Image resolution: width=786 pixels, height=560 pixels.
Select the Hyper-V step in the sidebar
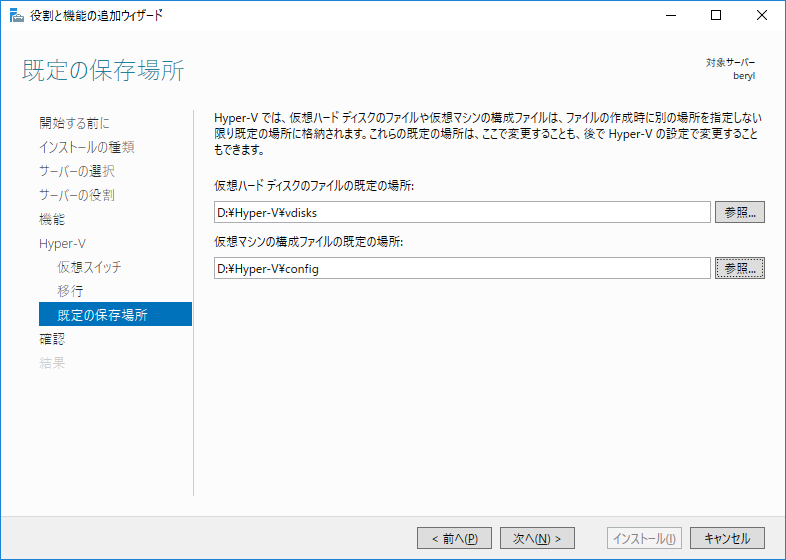click(63, 244)
